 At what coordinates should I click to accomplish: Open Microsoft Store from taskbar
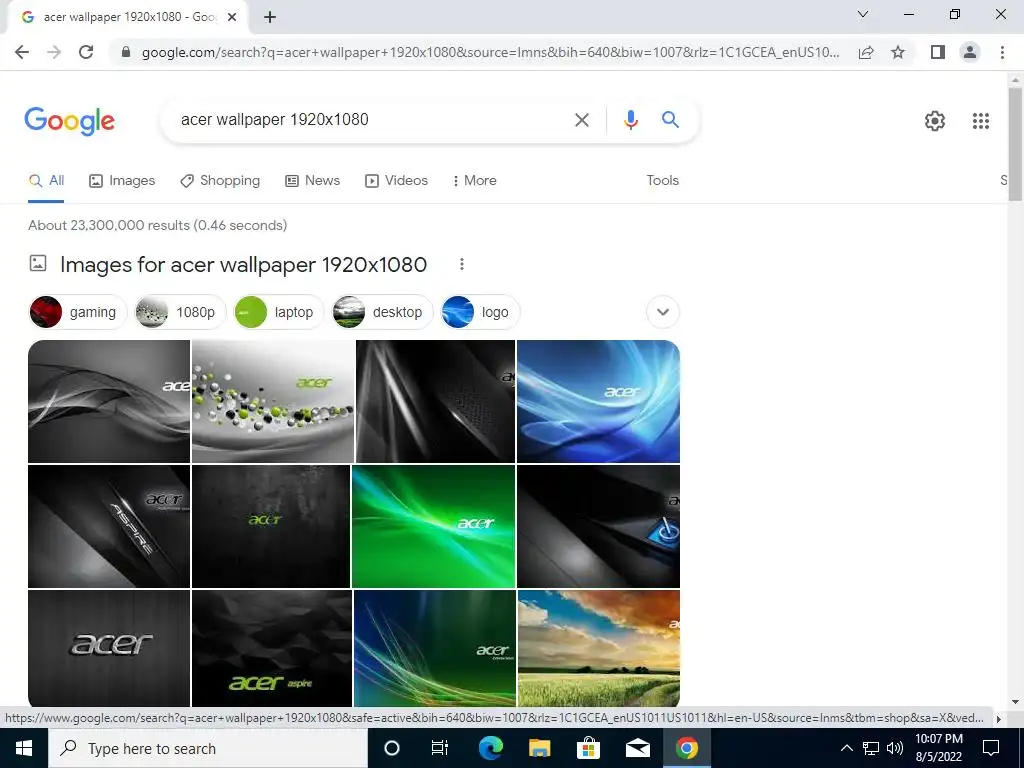pos(588,748)
